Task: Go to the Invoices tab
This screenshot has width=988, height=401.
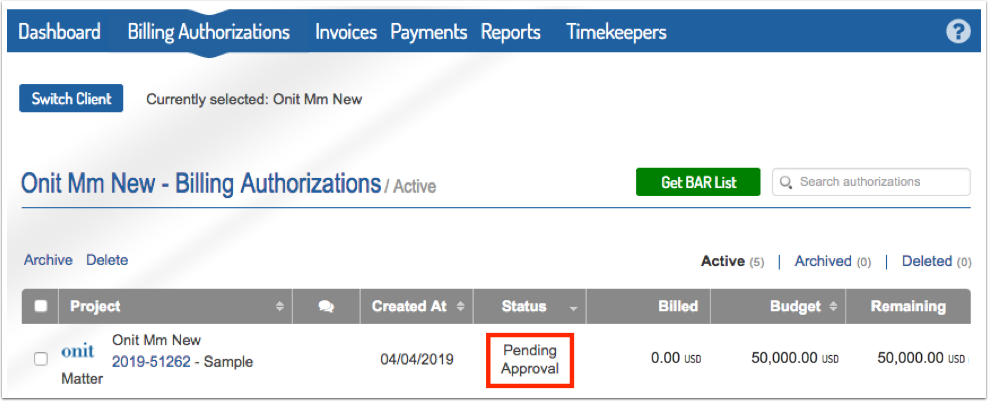Action: pos(346,32)
